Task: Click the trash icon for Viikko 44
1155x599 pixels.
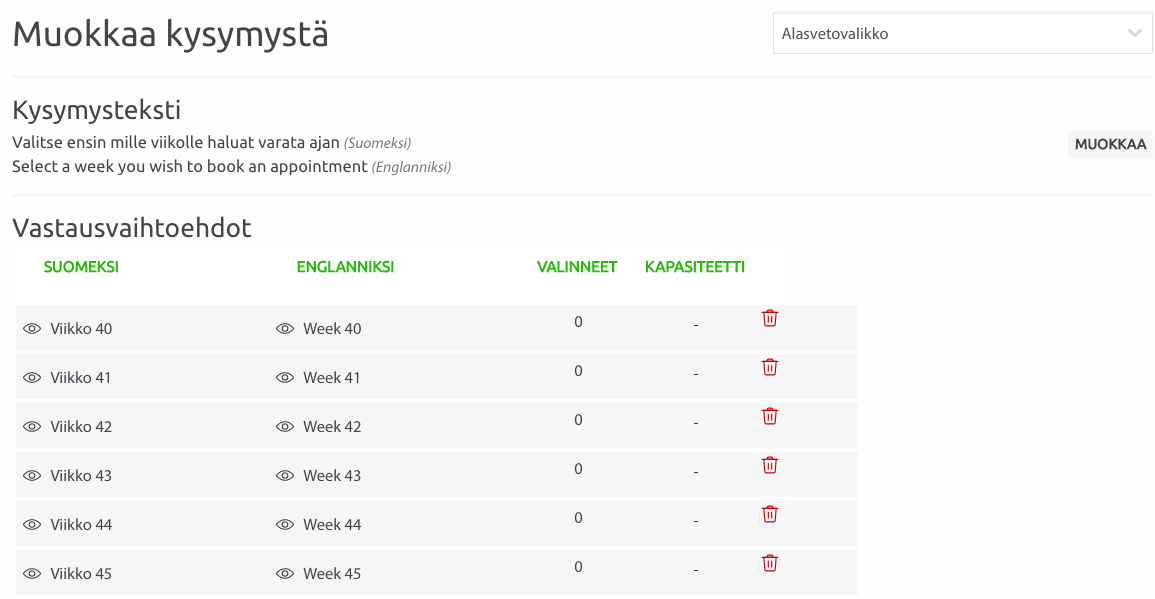Action: [770, 514]
